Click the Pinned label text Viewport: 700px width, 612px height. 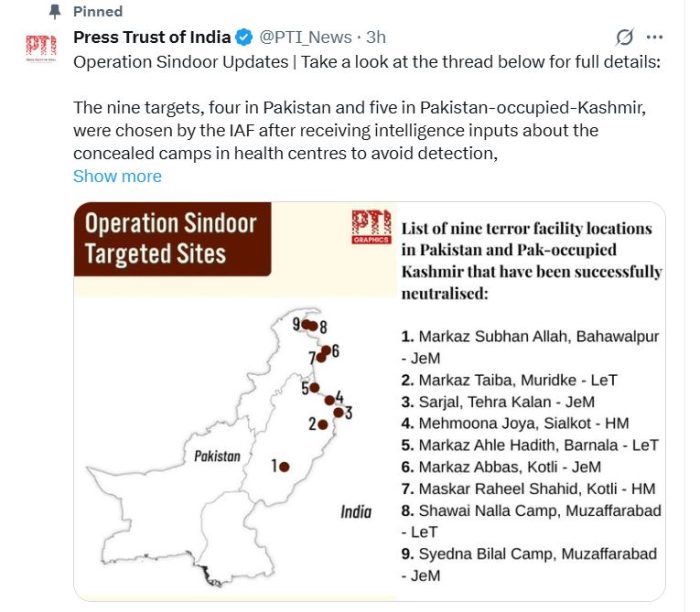coord(98,12)
